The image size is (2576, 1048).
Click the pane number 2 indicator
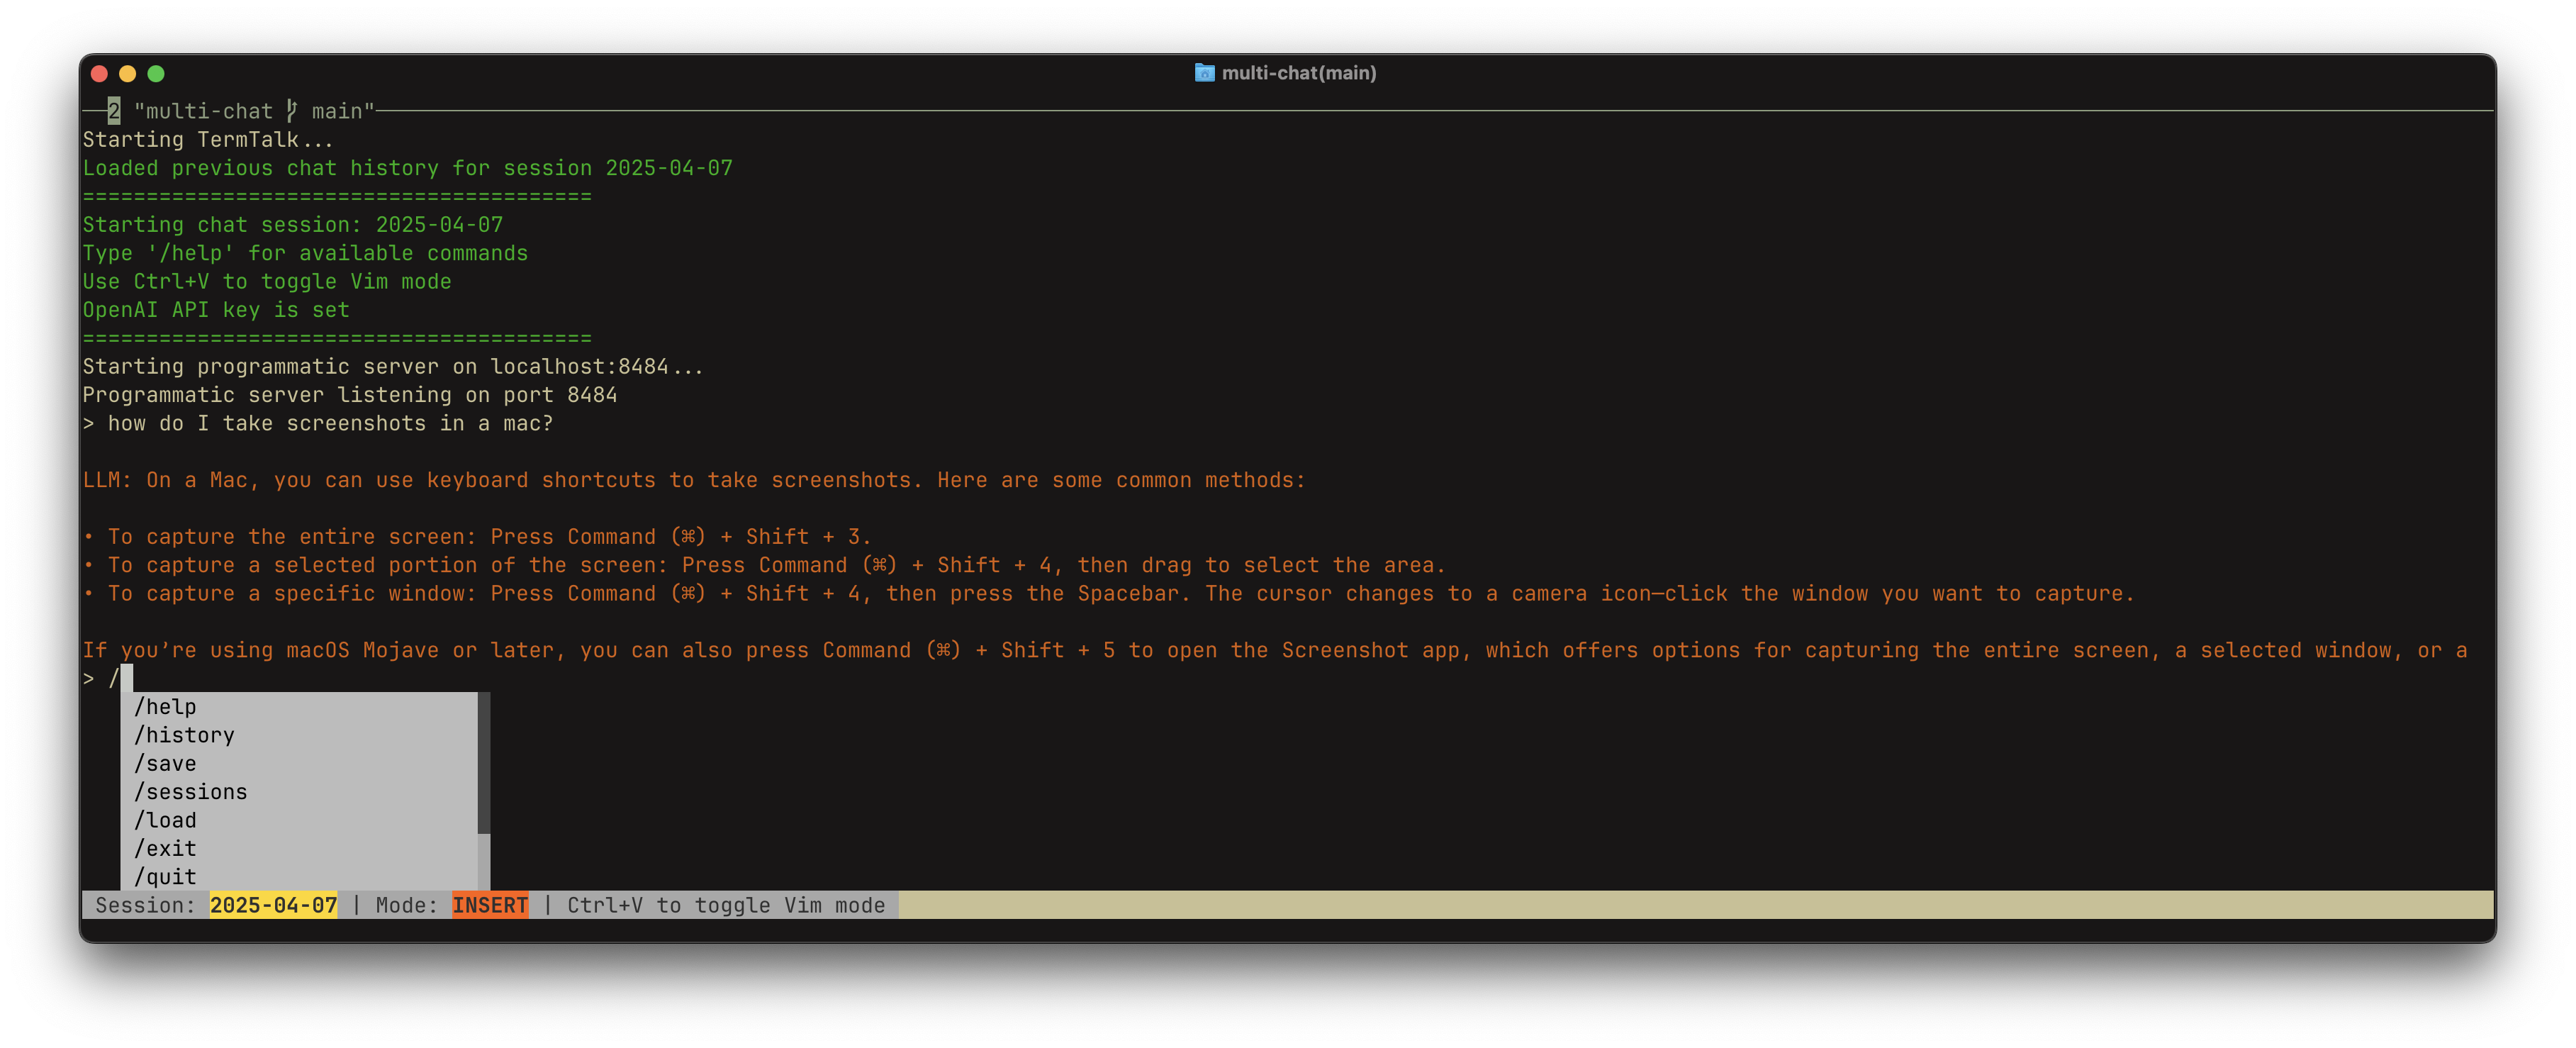[x=114, y=111]
